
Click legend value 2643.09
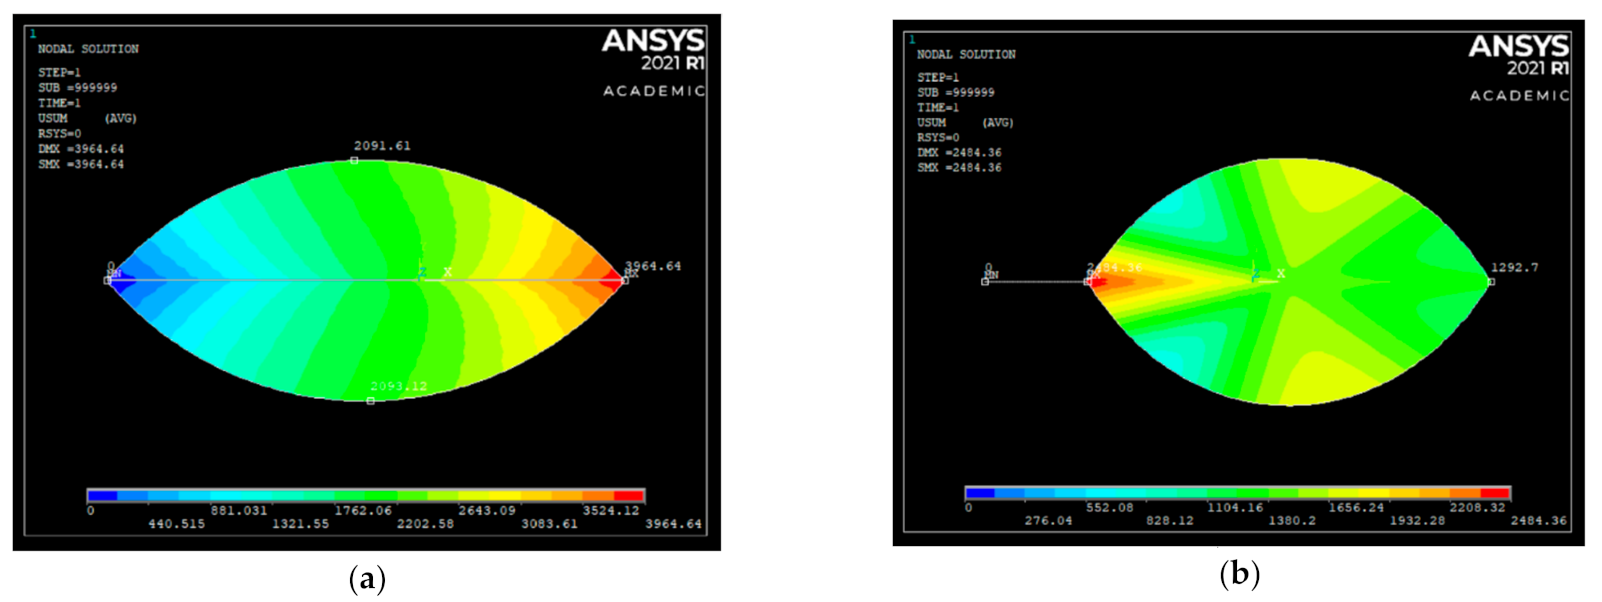[487, 510]
